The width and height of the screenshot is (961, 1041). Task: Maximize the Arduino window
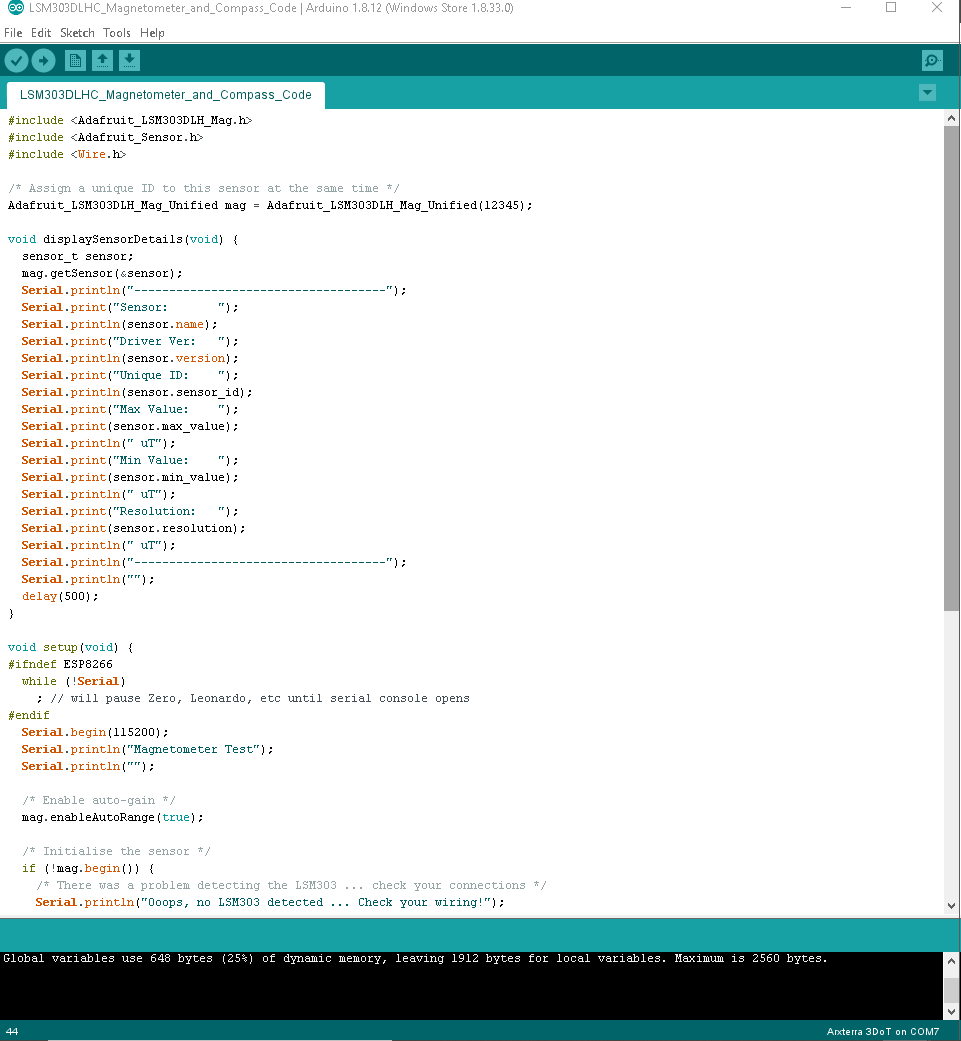pyautogui.click(x=891, y=8)
